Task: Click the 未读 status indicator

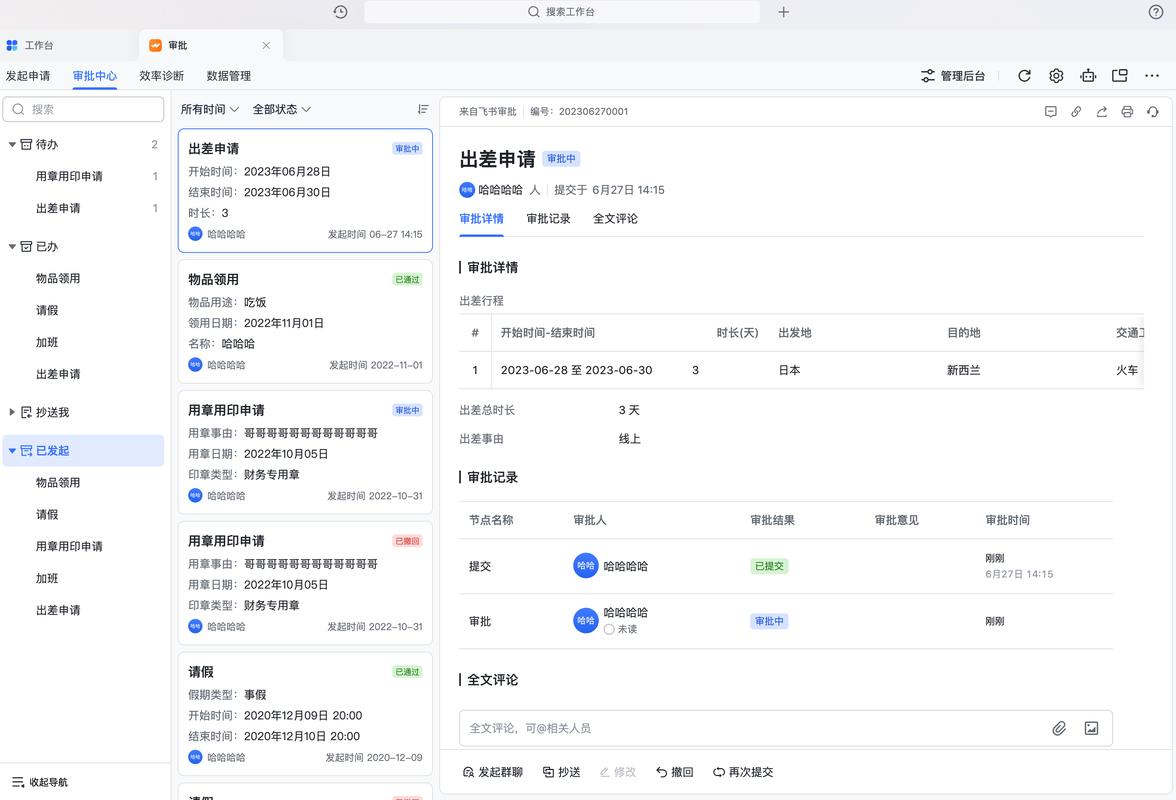Action: point(620,629)
